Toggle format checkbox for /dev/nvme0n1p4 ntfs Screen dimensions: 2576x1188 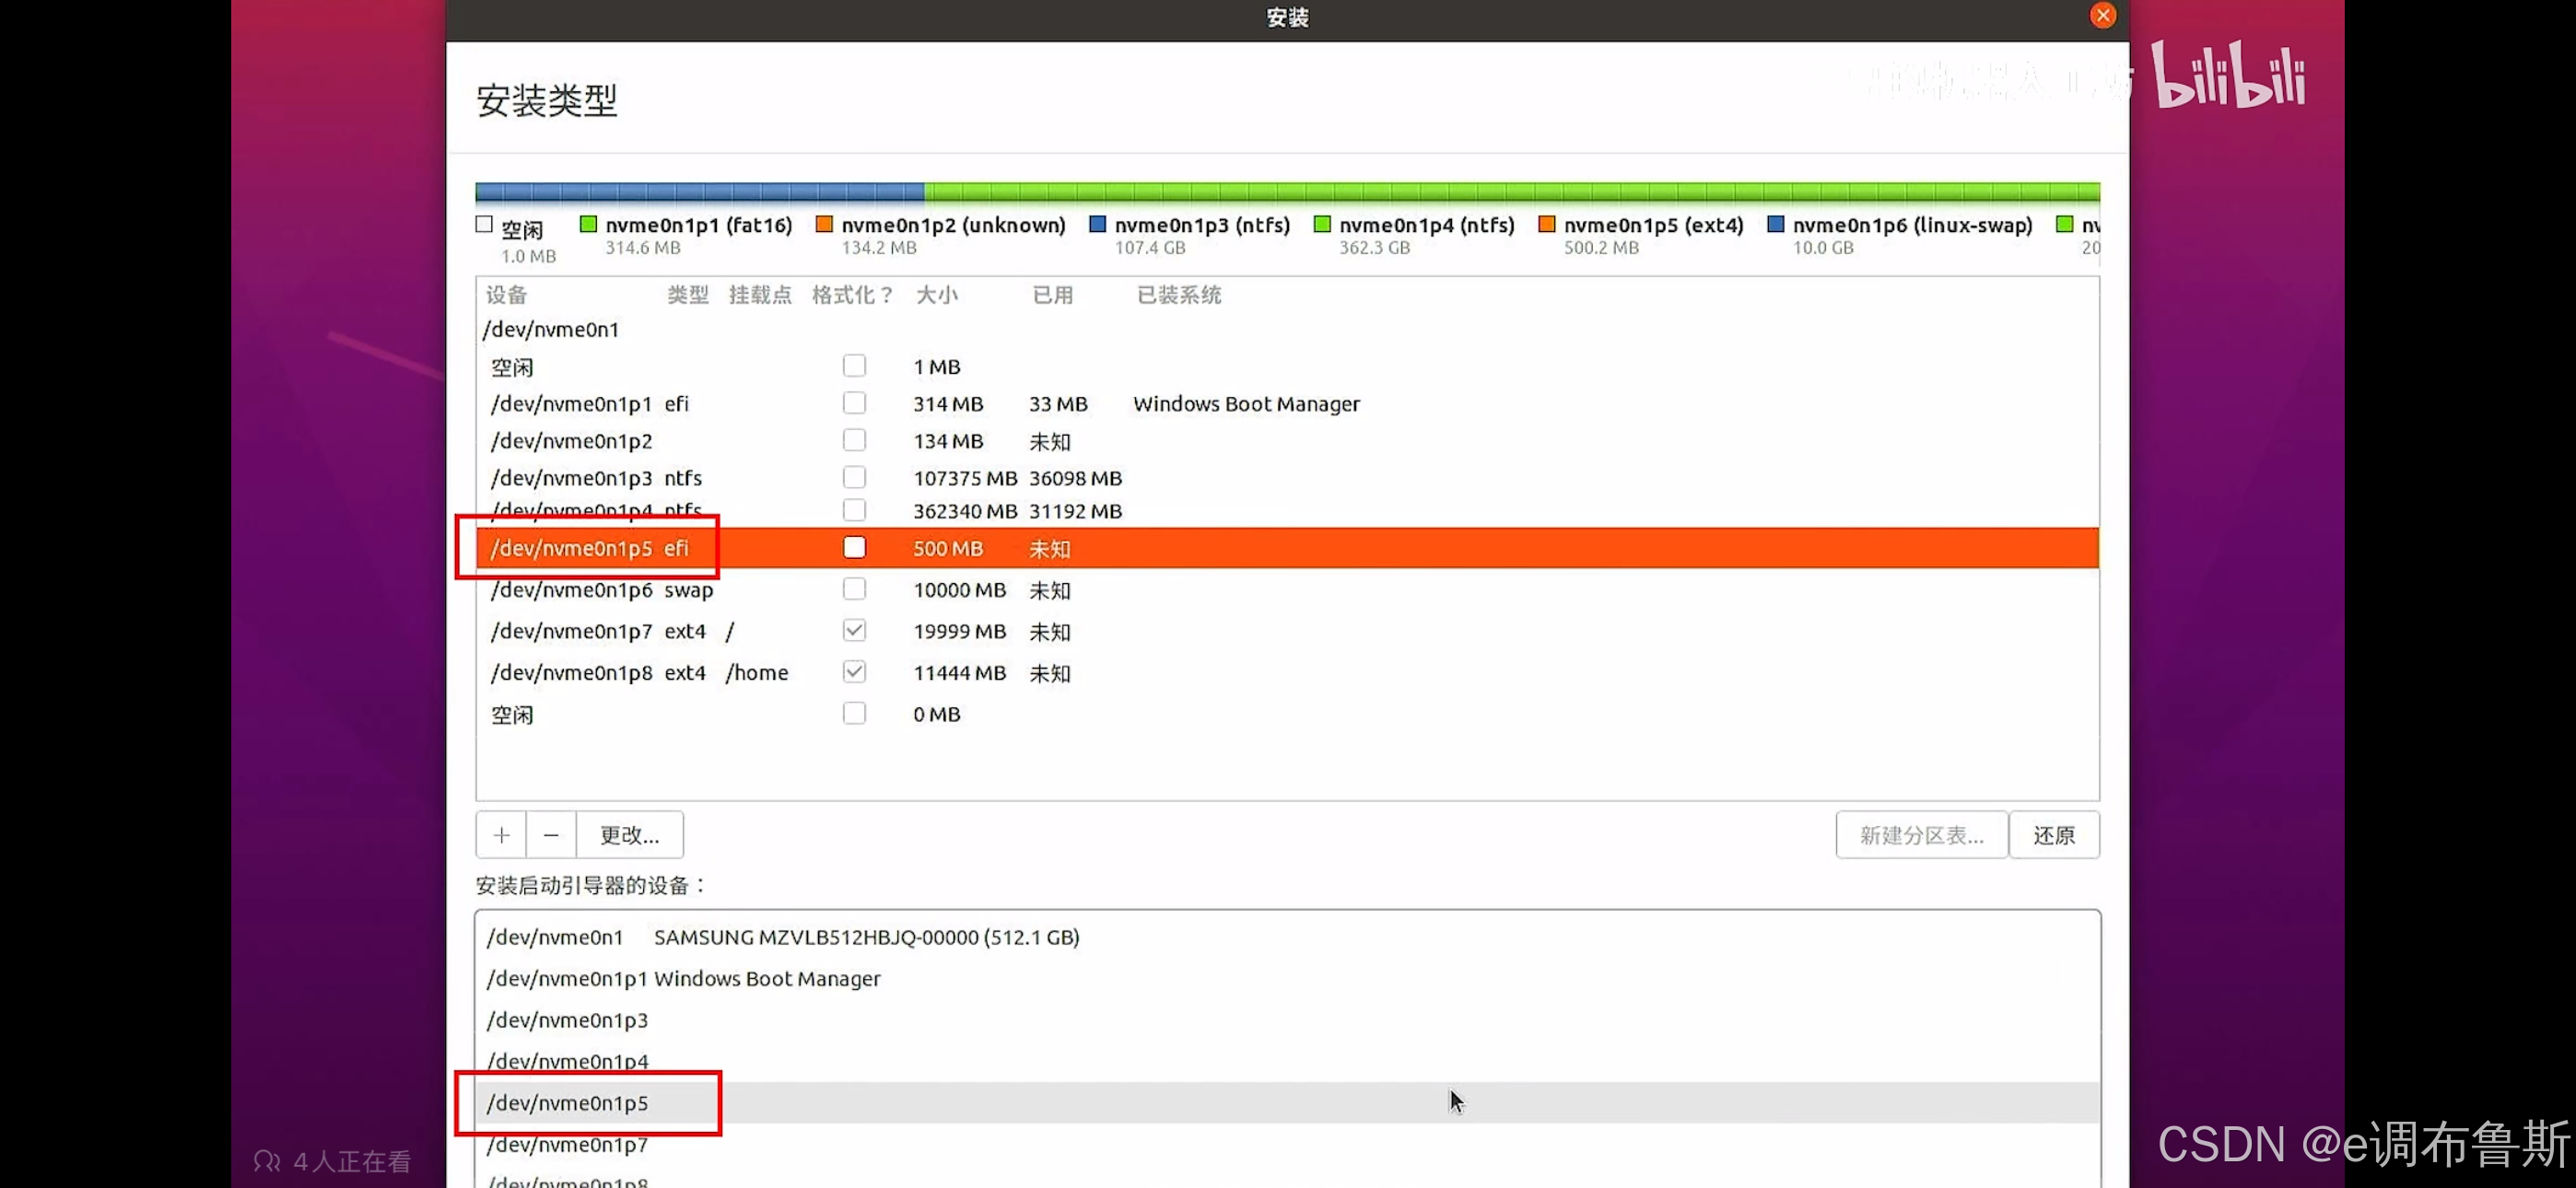(x=854, y=510)
